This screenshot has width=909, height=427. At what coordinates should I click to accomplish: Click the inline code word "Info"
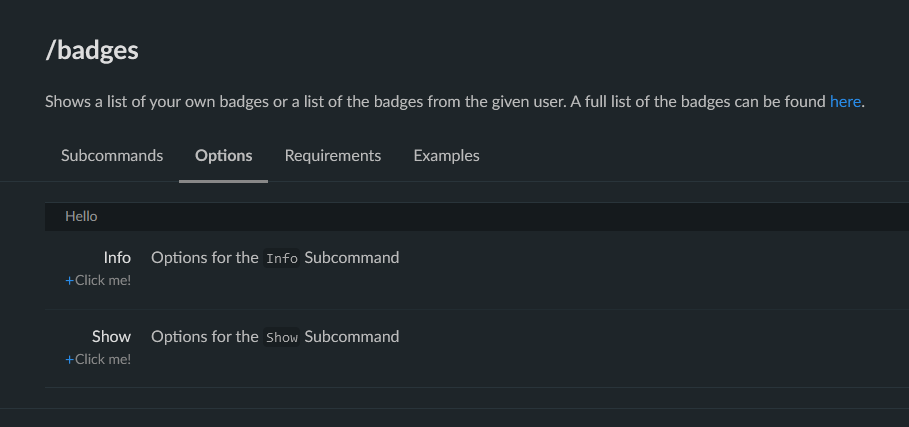tap(282, 259)
